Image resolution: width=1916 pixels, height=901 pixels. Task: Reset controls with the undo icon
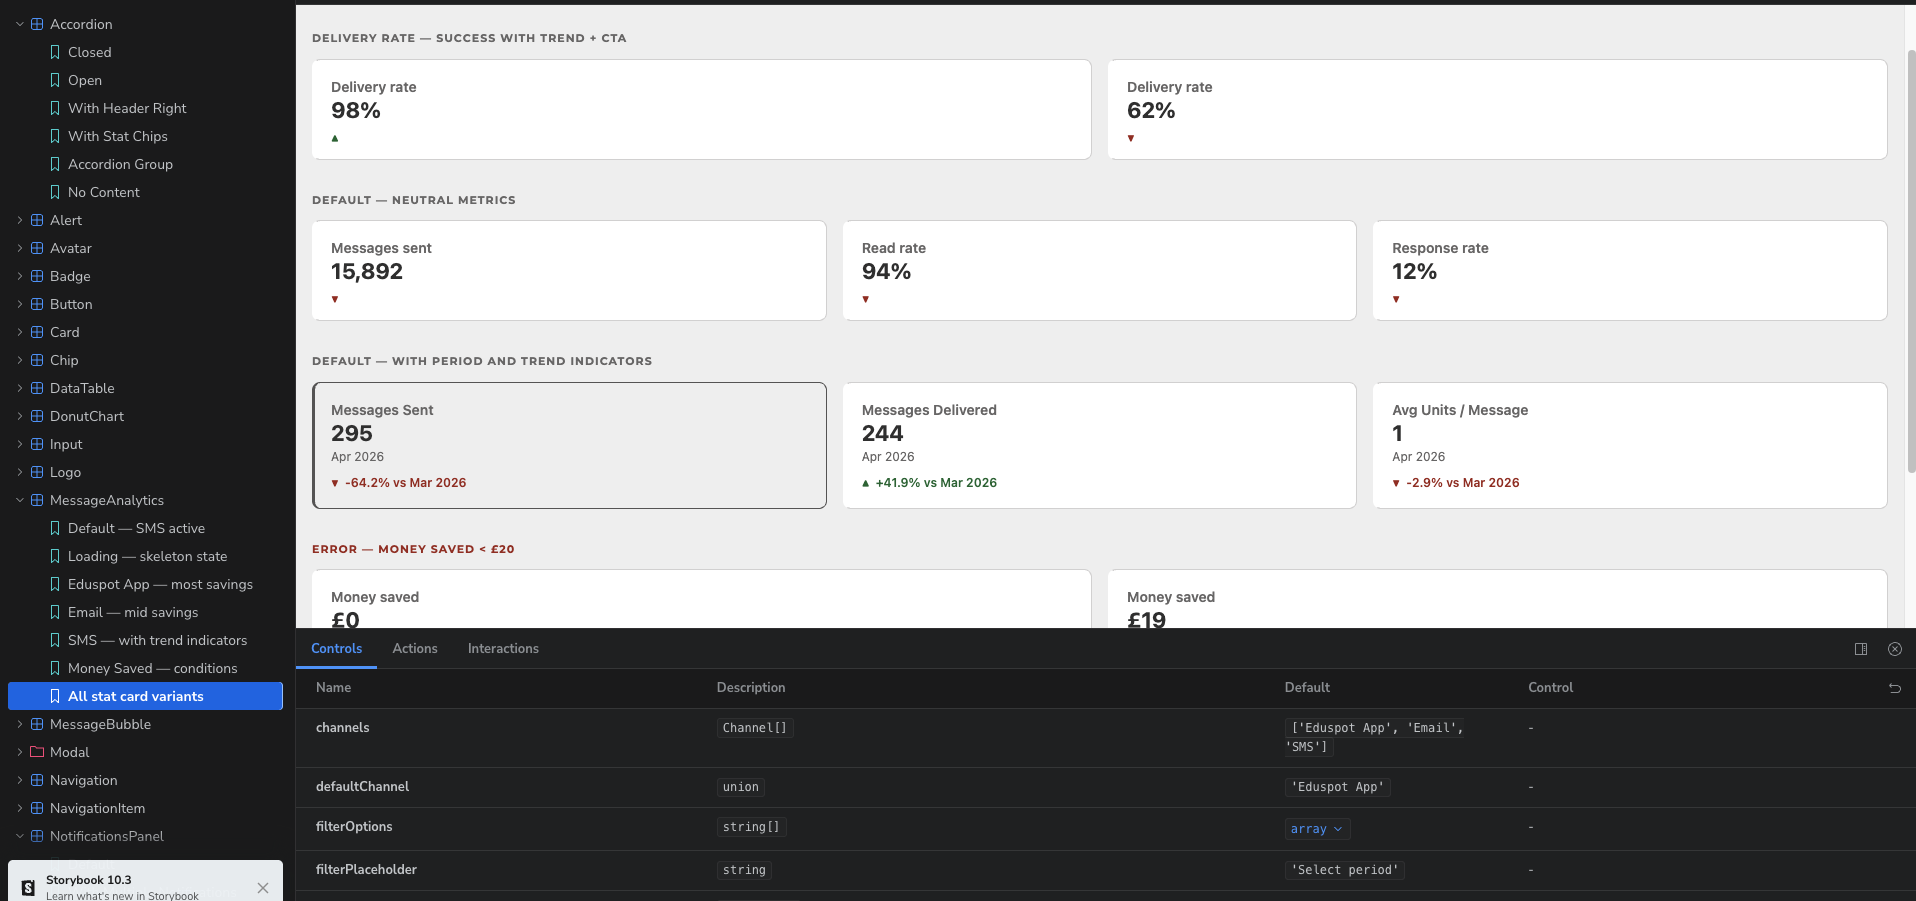coord(1894,688)
